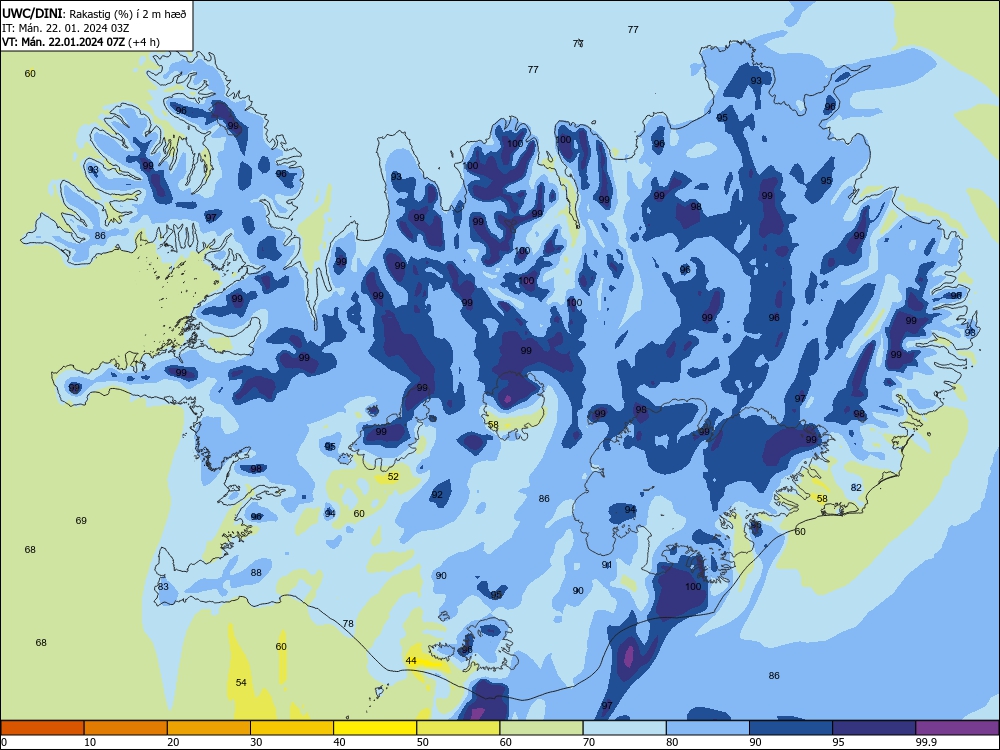Screen dimensions: 1000x750
Task: Click the humidity value 83 on the map
Action: click(163, 587)
